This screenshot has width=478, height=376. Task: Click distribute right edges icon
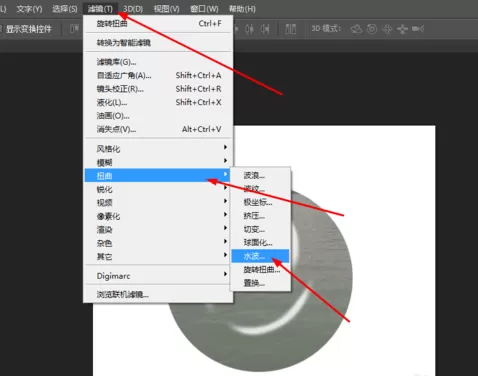265,29
